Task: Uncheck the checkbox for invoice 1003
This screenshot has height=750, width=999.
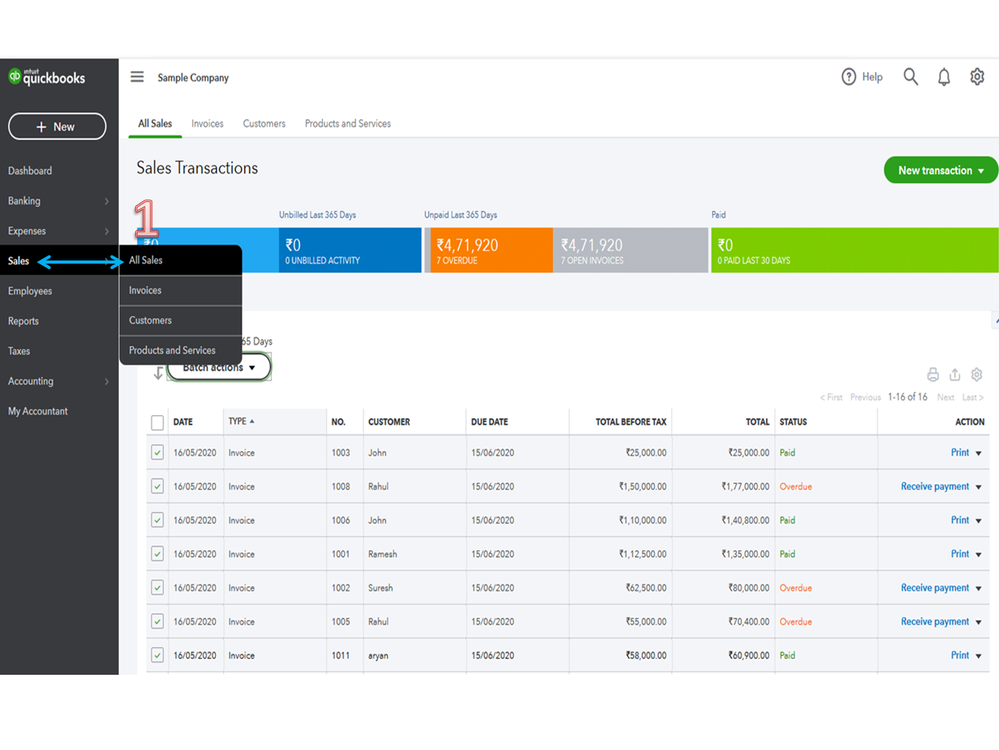Action: (157, 453)
